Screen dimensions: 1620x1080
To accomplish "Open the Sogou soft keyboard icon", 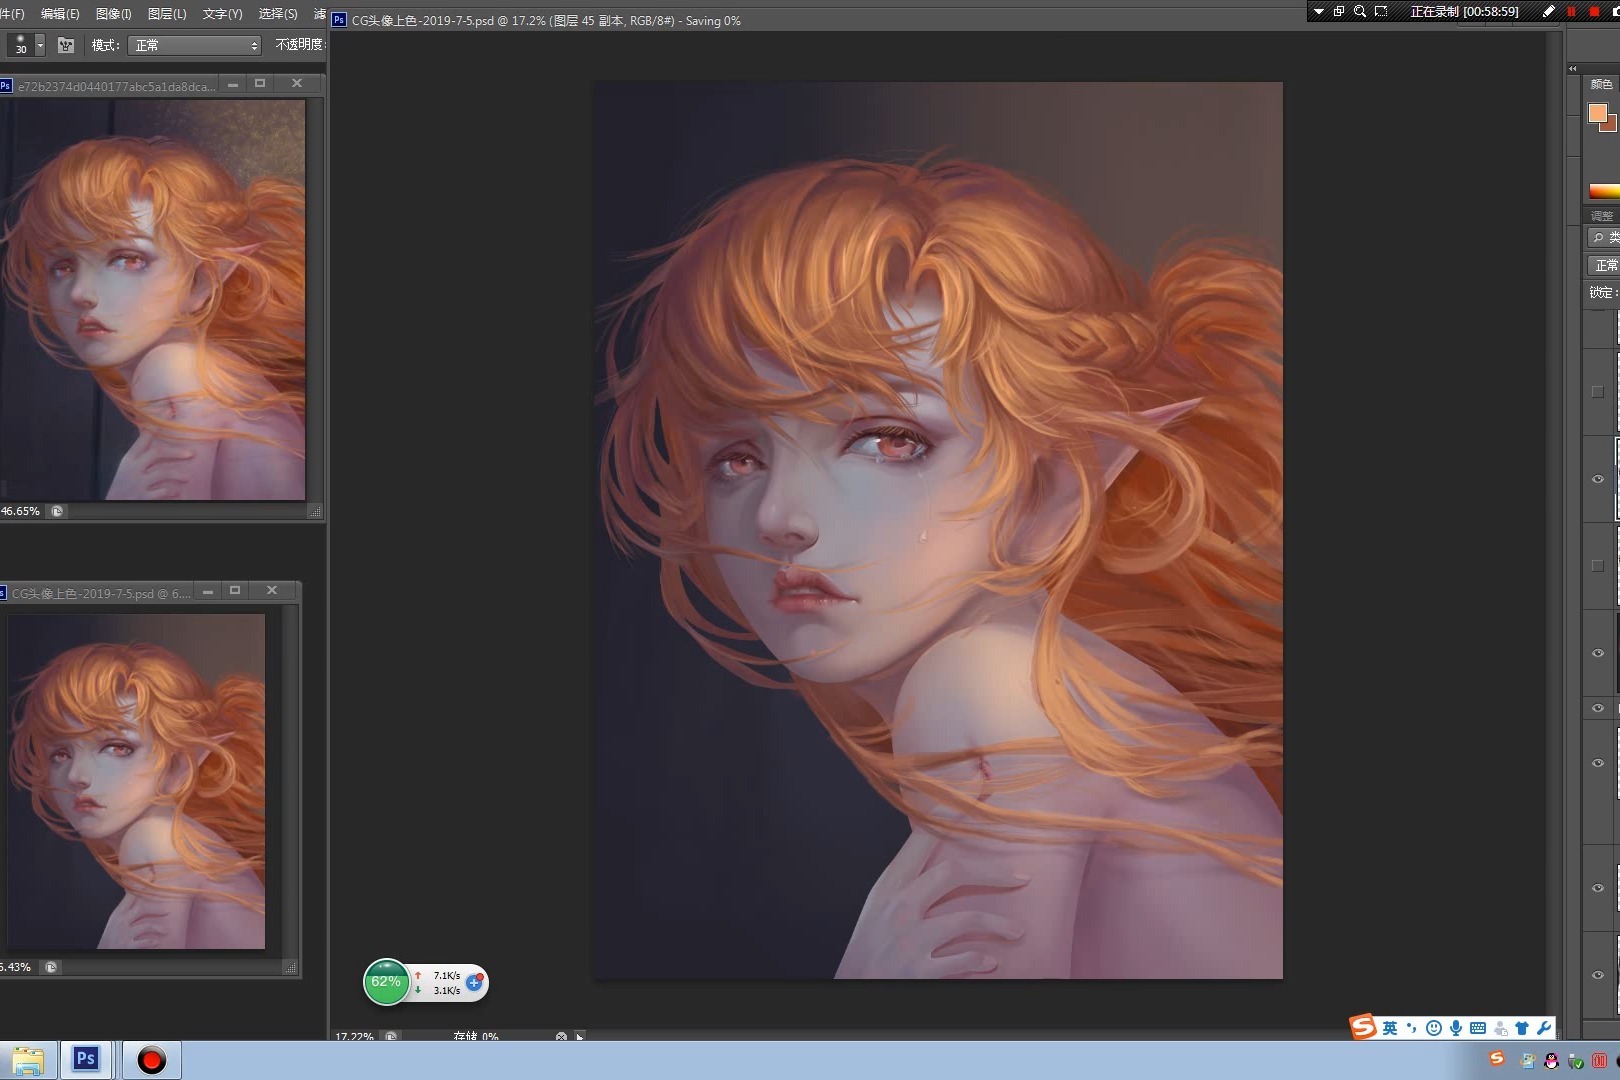I will [1478, 1028].
